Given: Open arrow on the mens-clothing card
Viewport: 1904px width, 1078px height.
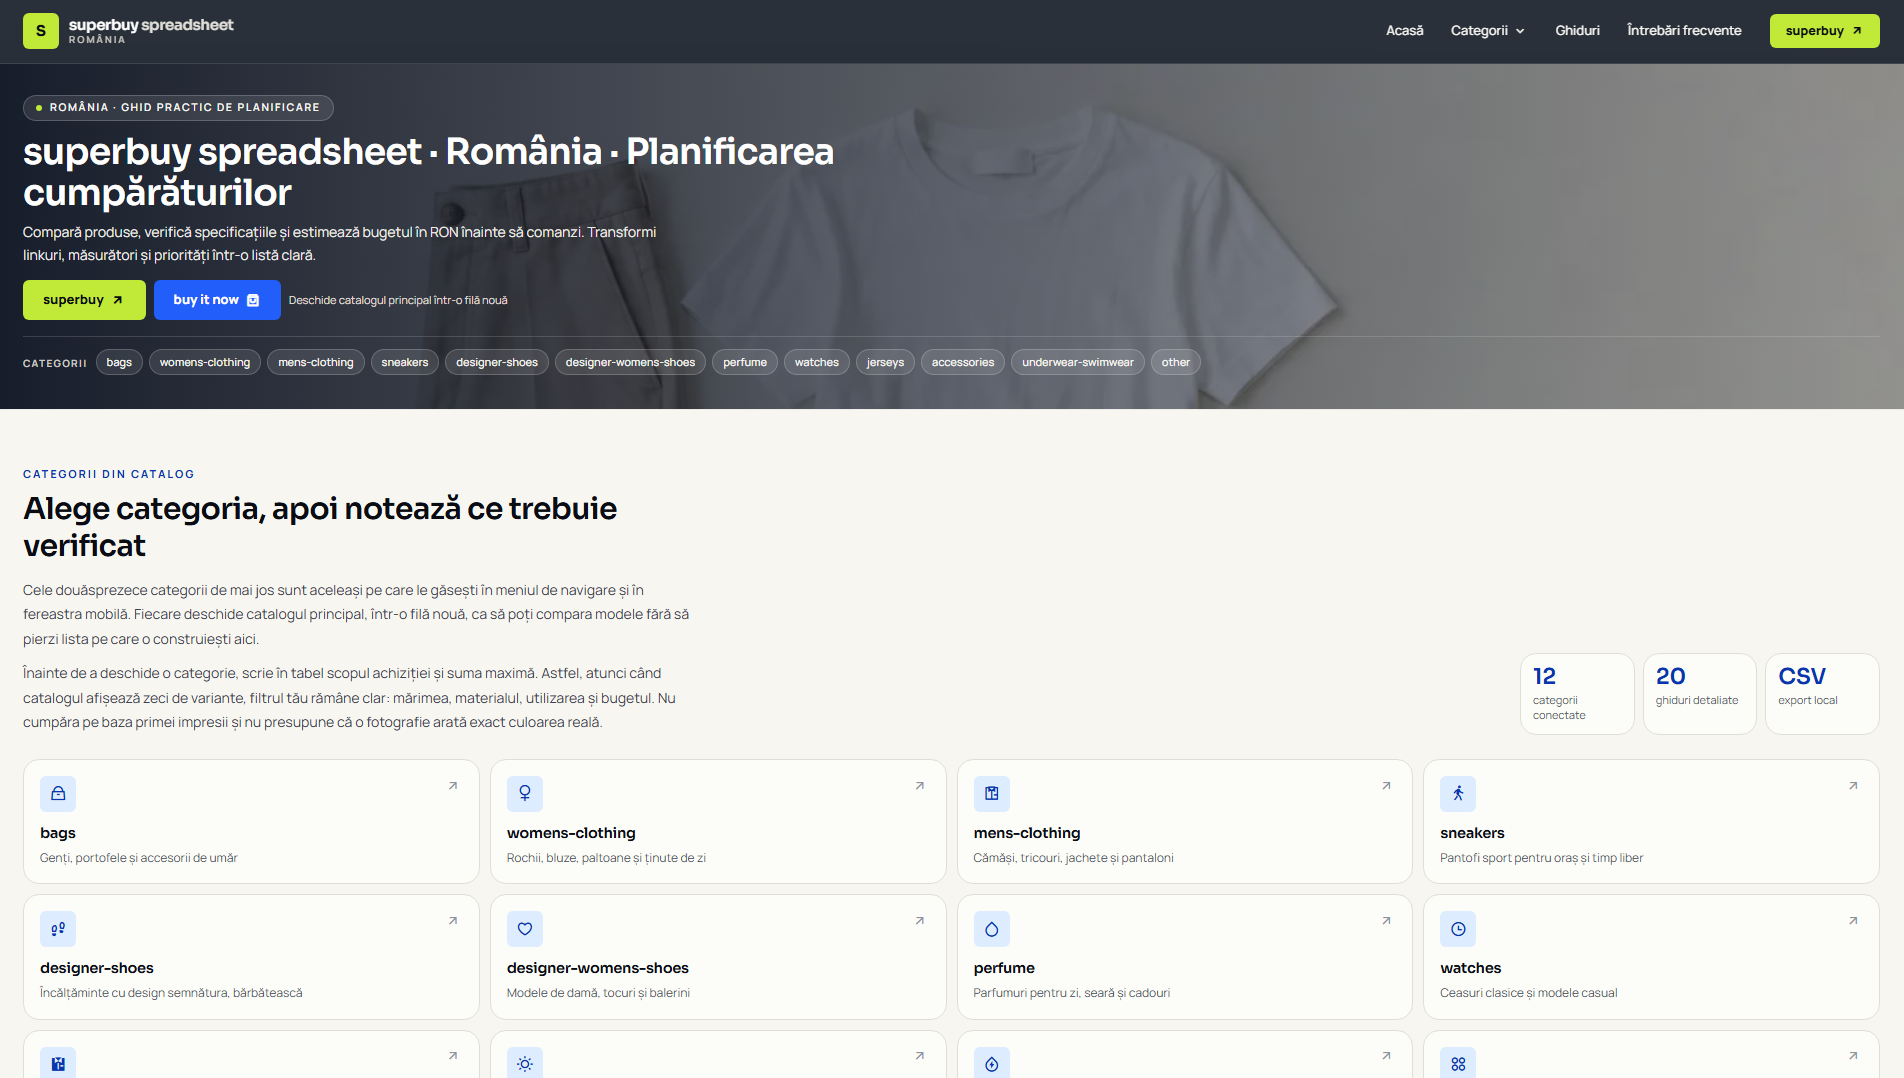Looking at the screenshot, I should click(1387, 786).
